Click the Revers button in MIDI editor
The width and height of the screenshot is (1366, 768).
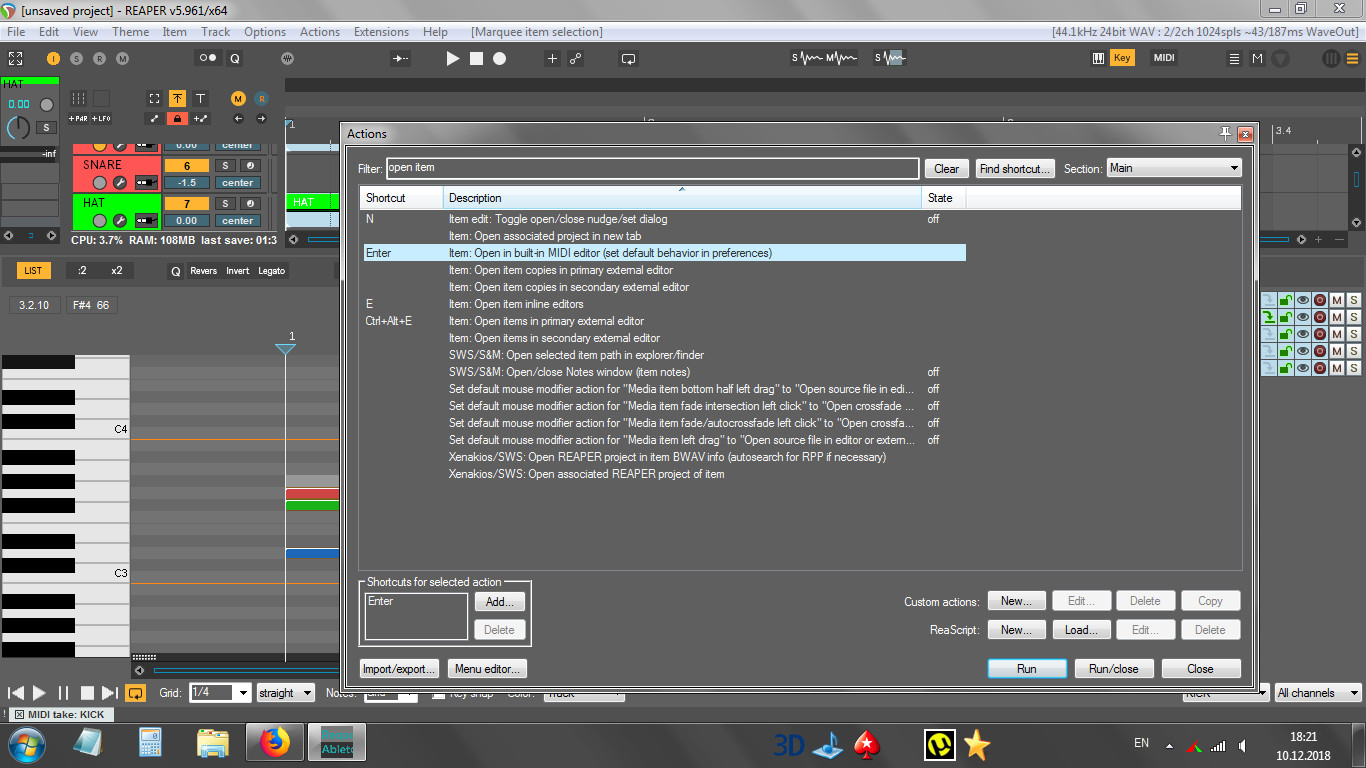pos(203,271)
